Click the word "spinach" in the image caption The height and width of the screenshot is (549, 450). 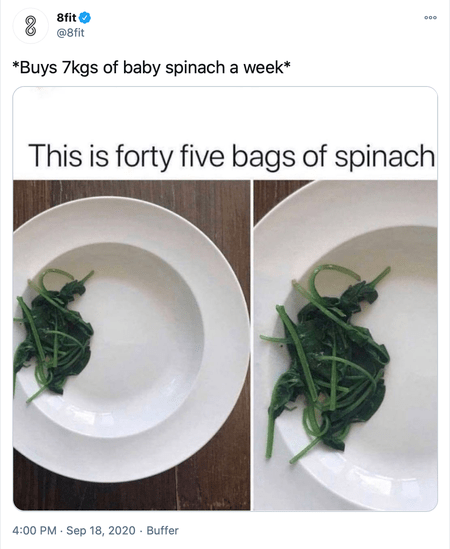[x=385, y=158]
